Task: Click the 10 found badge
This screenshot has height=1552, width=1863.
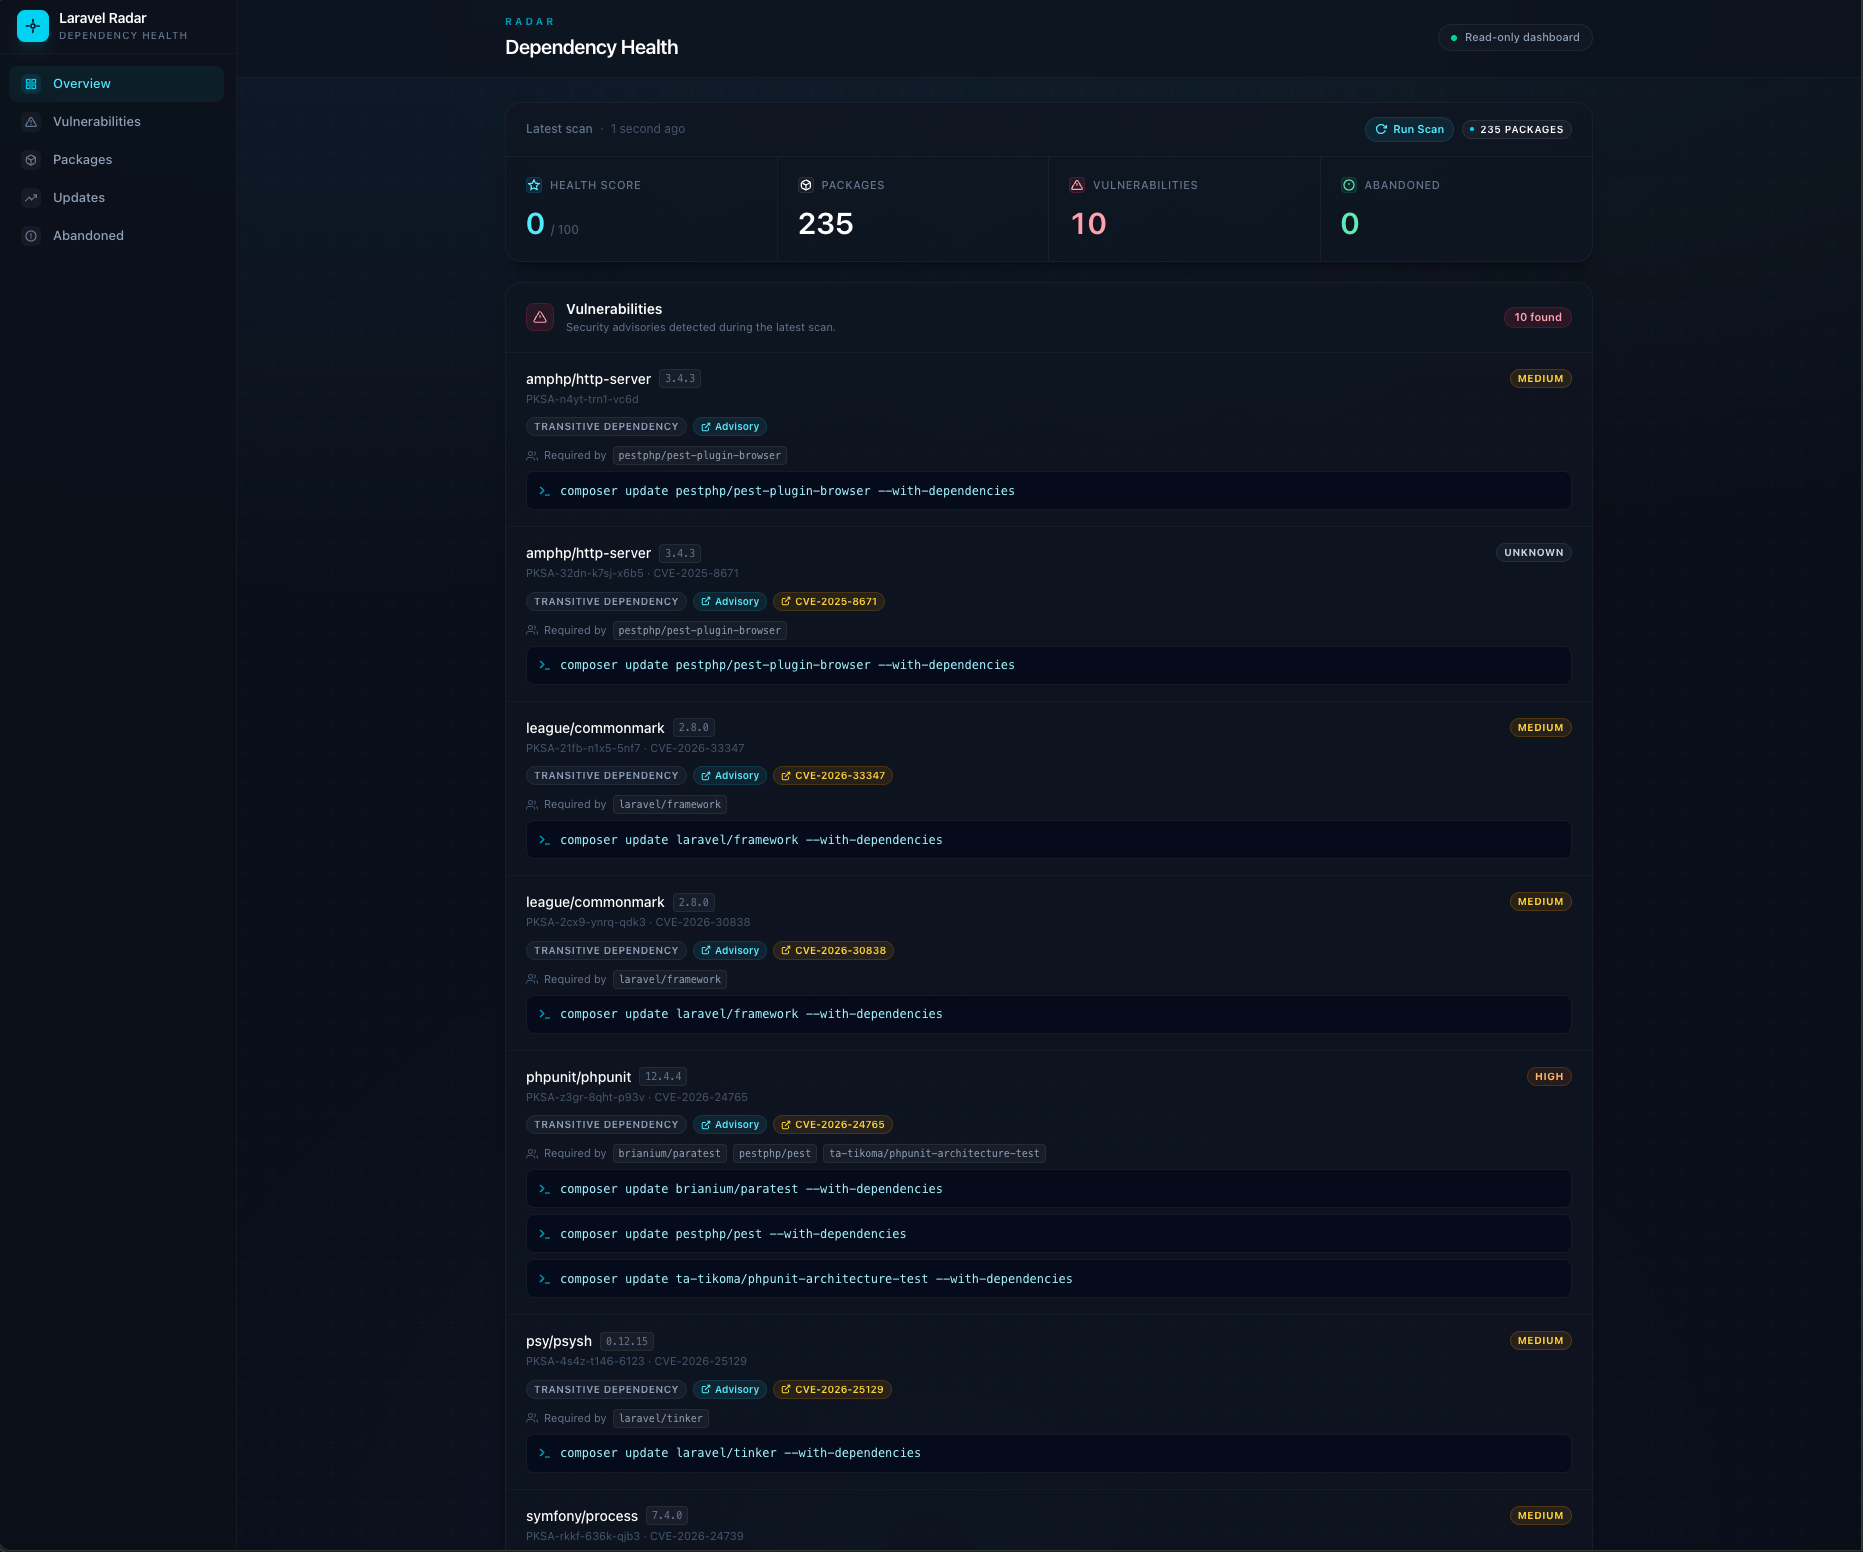Action: pyautogui.click(x=1537, y=317)
